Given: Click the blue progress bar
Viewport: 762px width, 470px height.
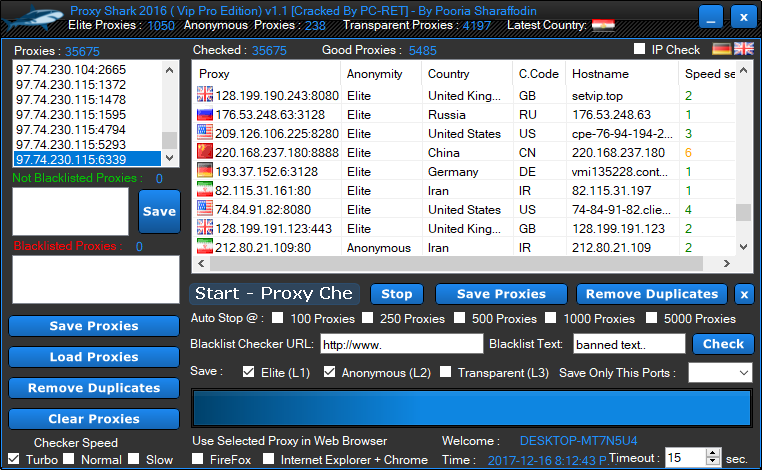Looking at the screenshot, I should click(x=471, y=411).
